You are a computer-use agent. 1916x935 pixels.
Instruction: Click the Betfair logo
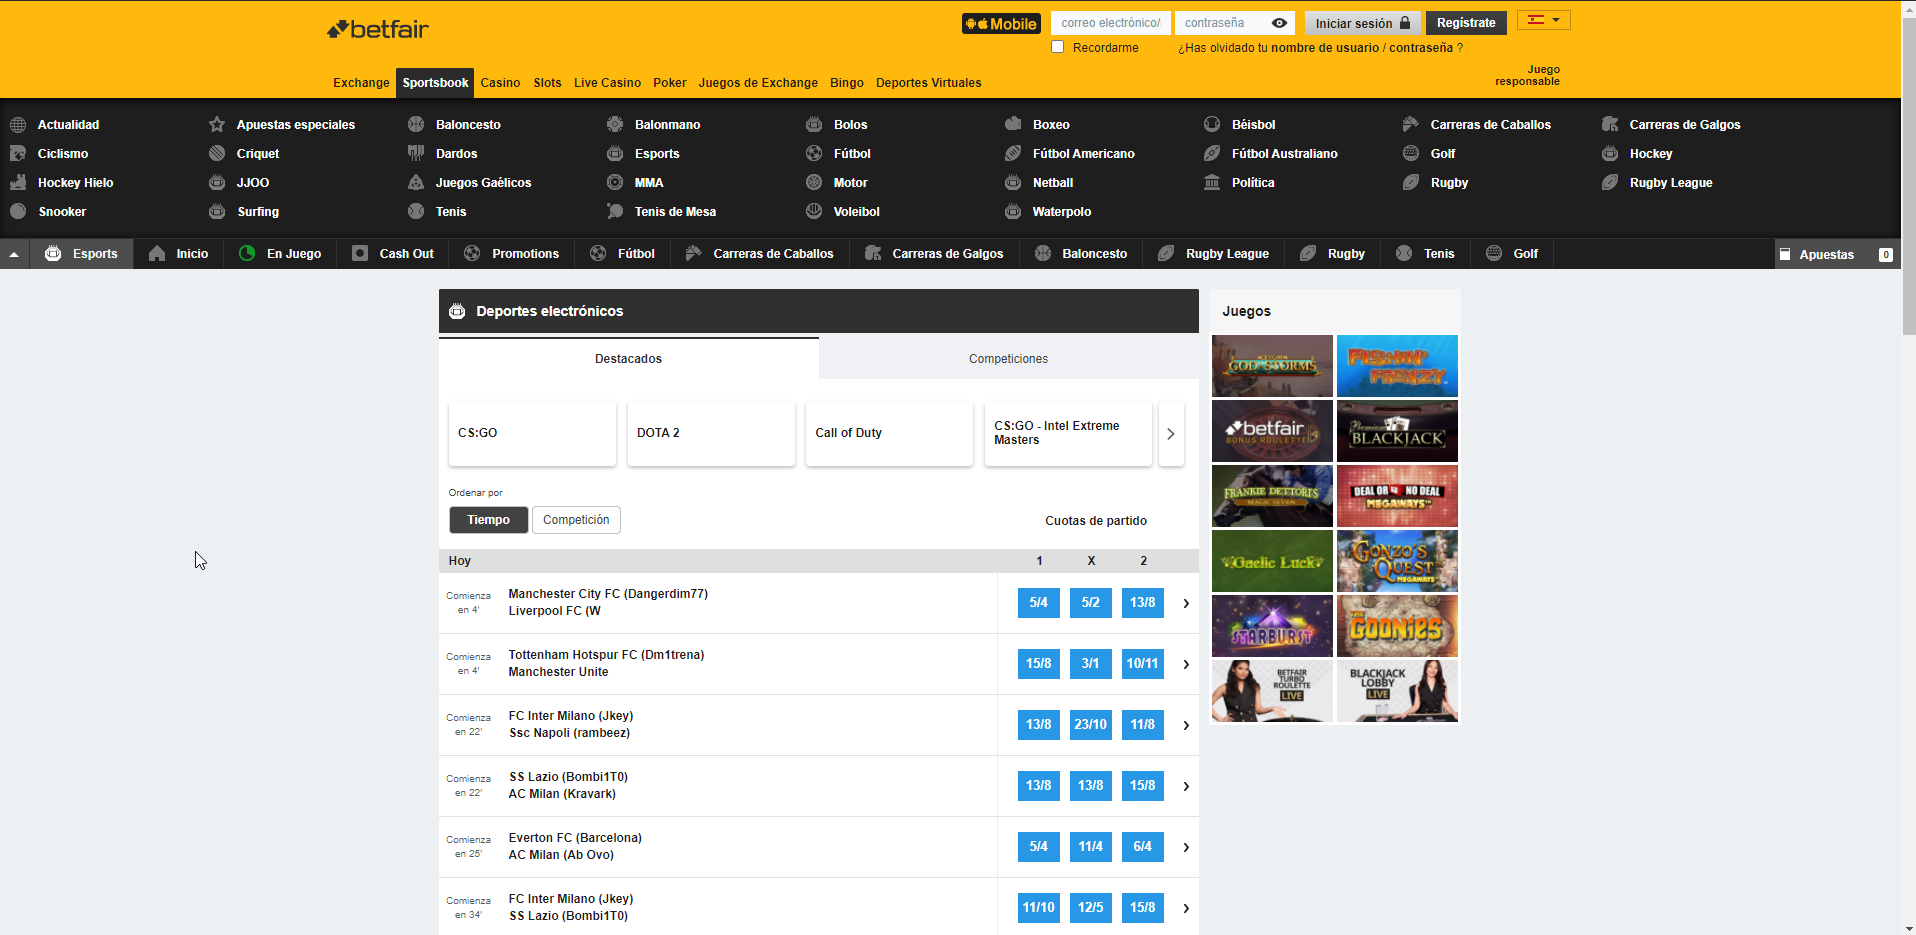pos(378,29)
